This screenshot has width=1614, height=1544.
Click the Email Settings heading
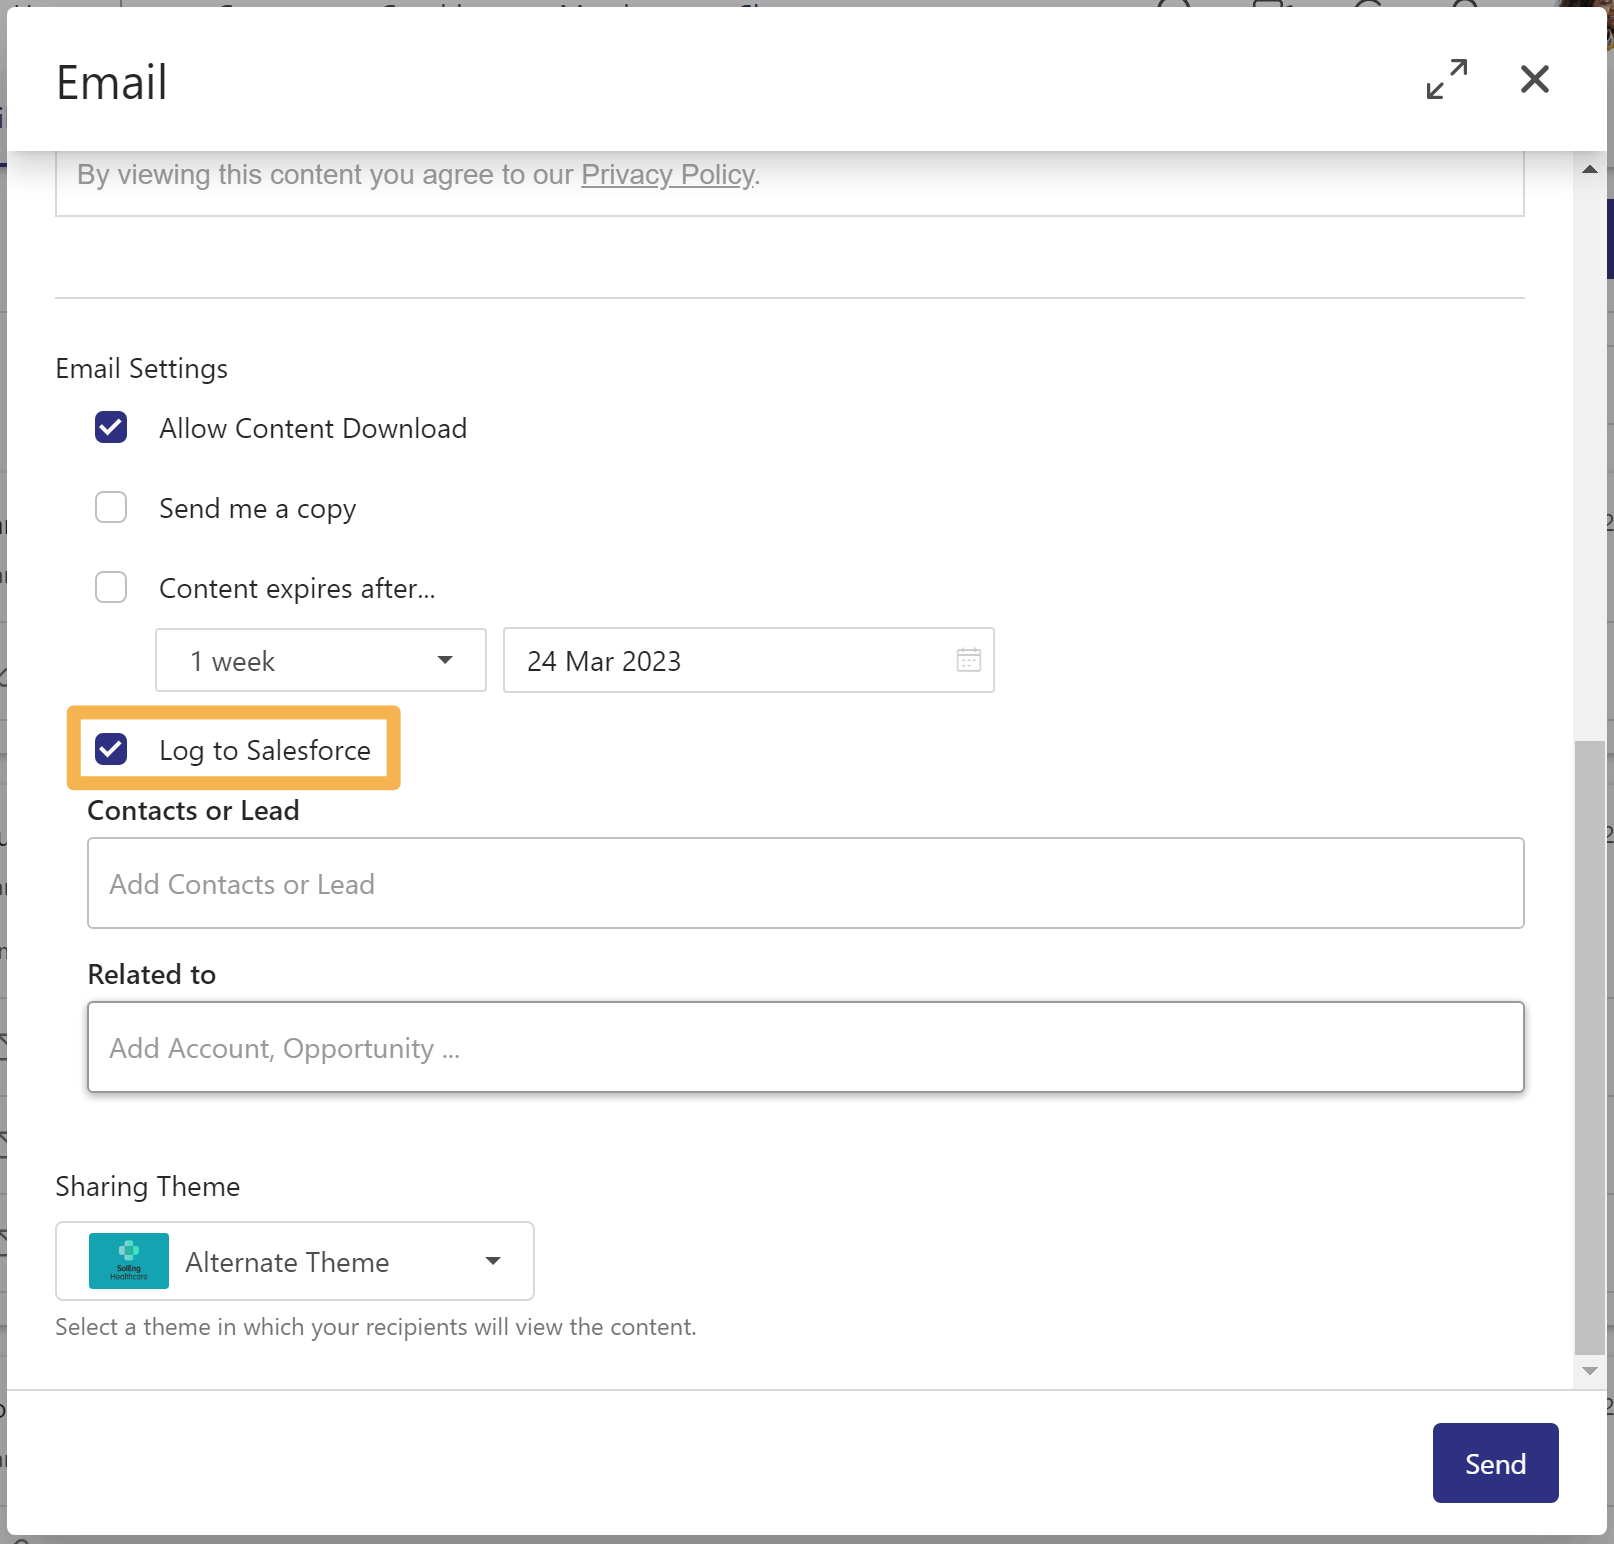point(141,367)
